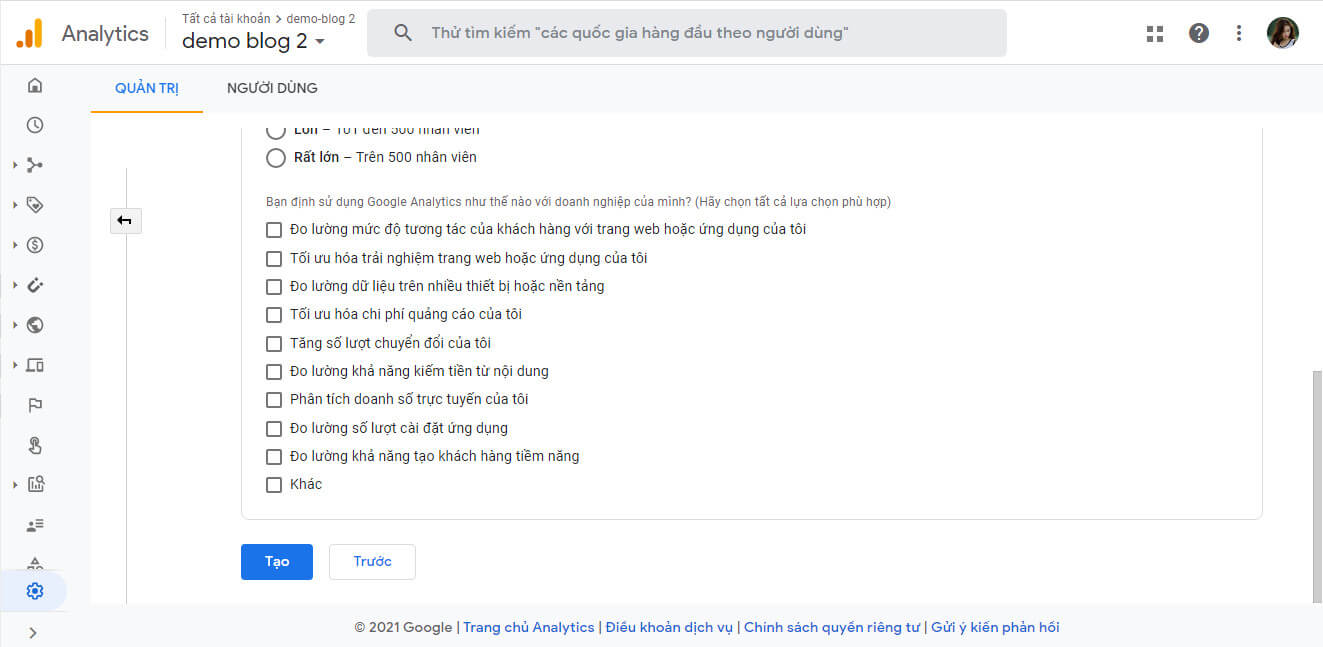Click the back arrow icon beside the form
1323x647 pixels.
pos(125,221)
